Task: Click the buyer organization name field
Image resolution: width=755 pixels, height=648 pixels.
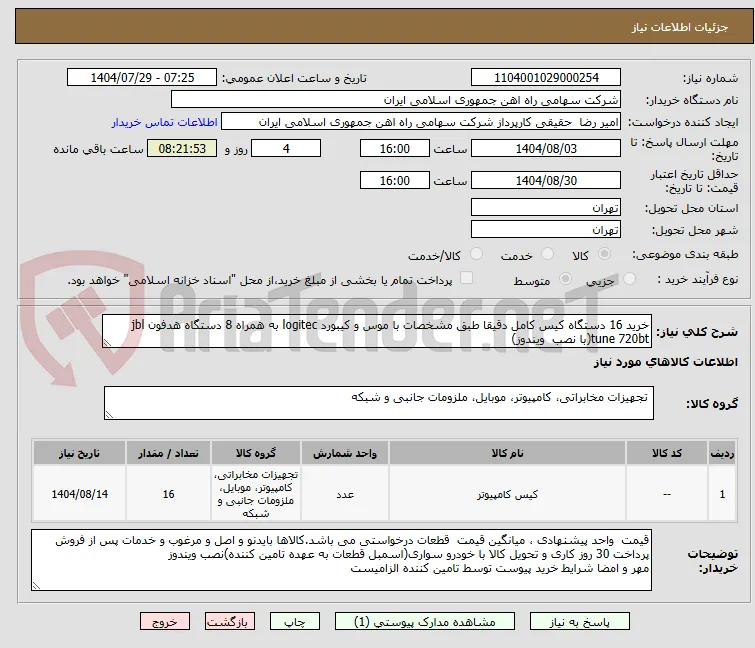Action: (x=395, y=100)
